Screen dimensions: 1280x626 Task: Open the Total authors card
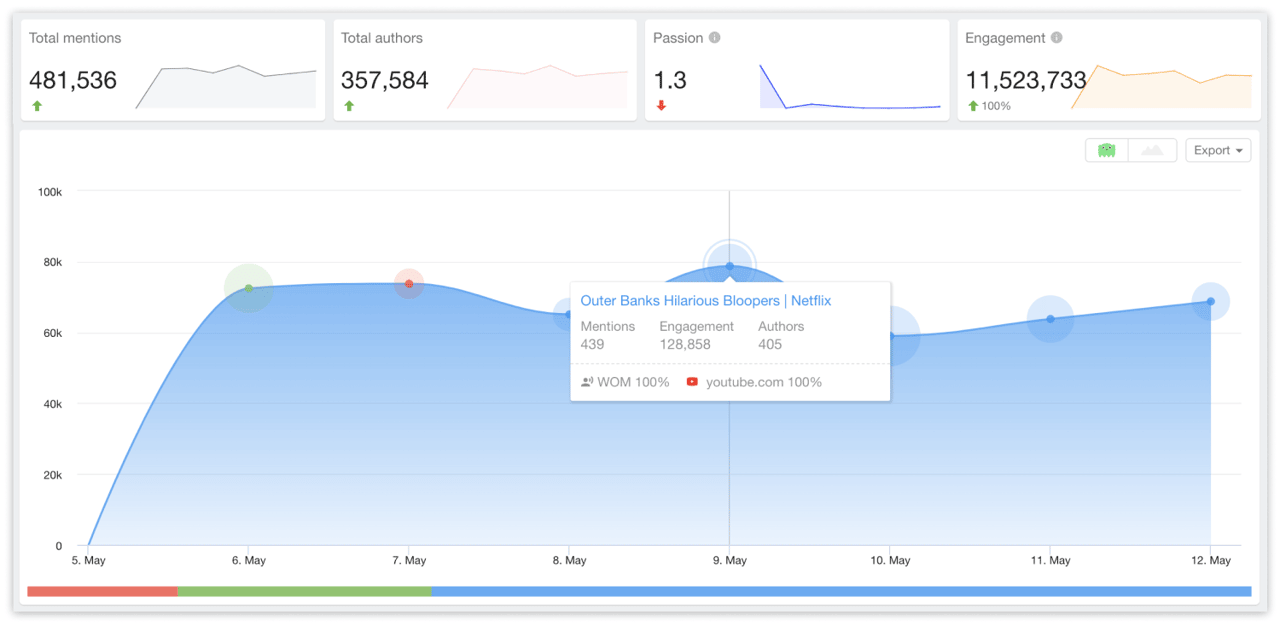[485, 70]
